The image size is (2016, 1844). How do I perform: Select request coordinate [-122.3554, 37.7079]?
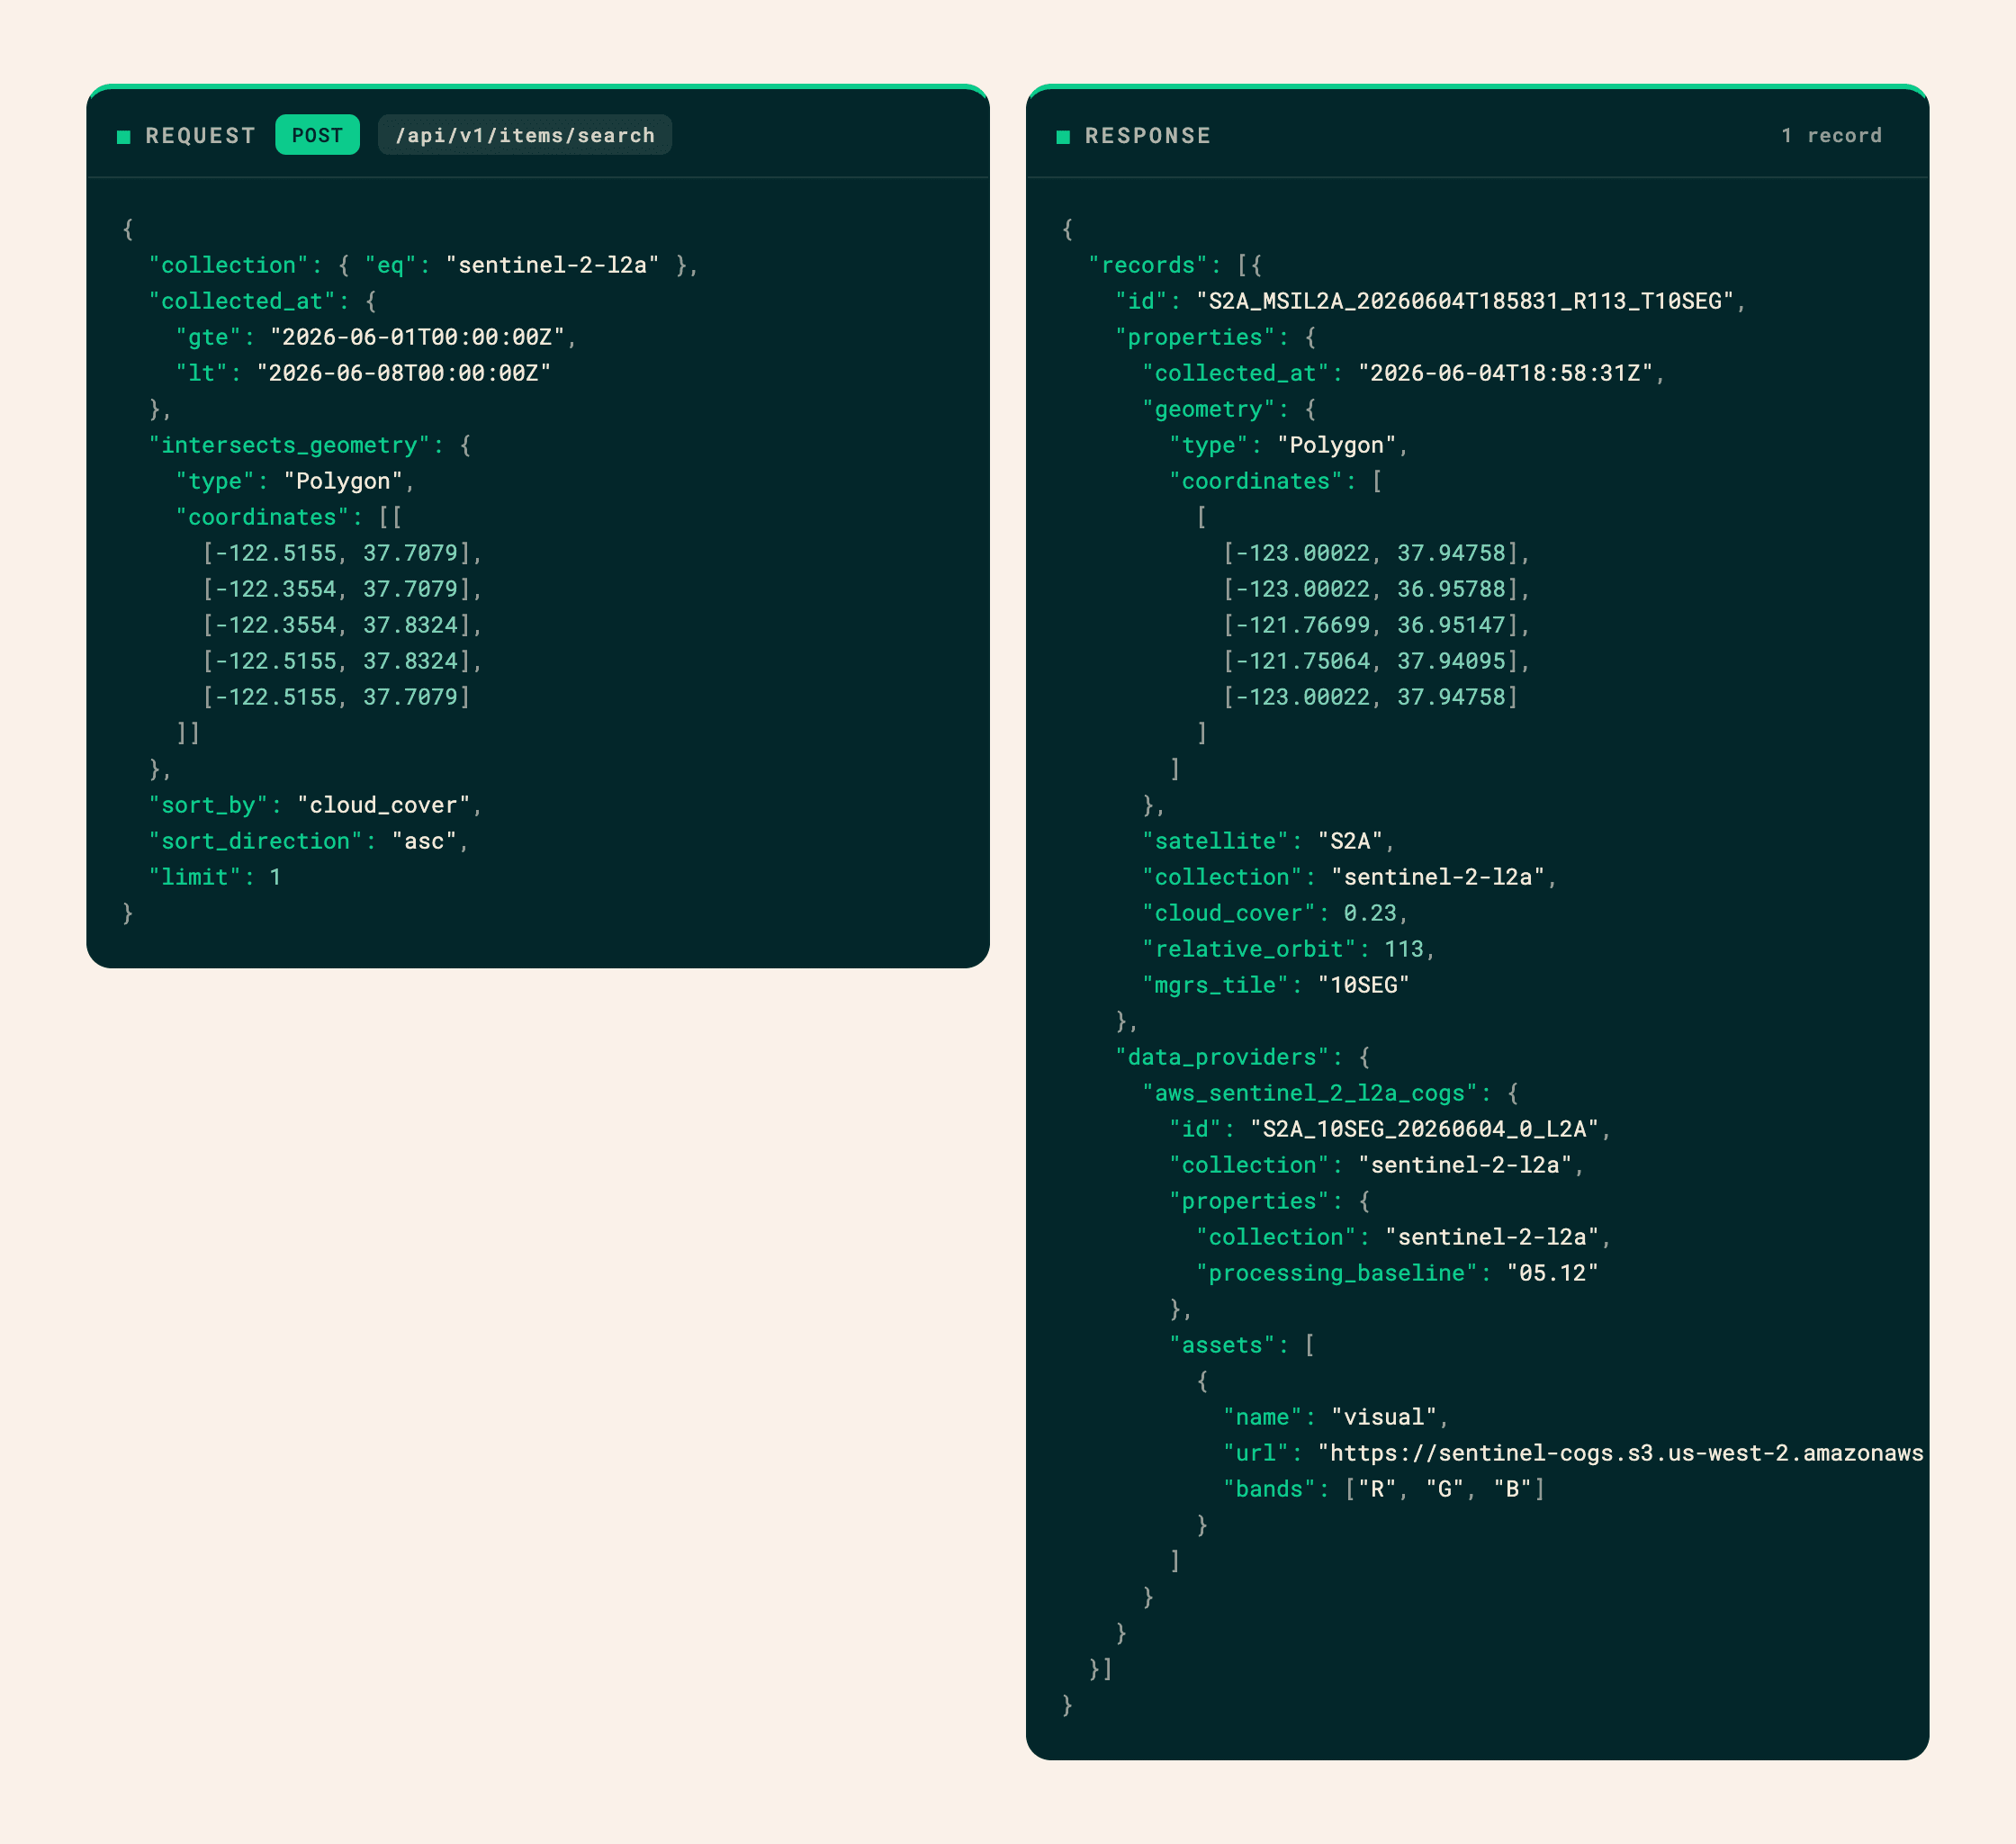click(337, 589)
